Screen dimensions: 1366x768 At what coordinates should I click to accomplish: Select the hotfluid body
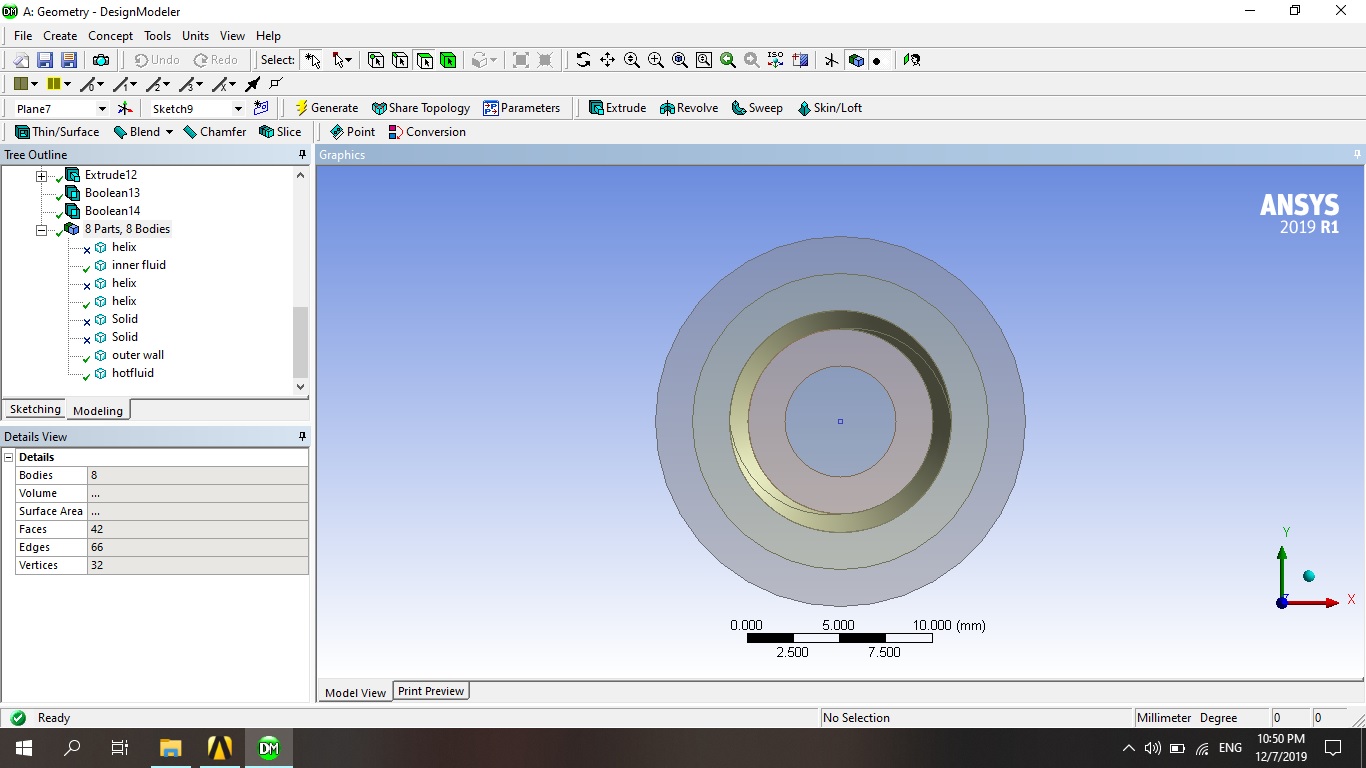tap(133, 373)
